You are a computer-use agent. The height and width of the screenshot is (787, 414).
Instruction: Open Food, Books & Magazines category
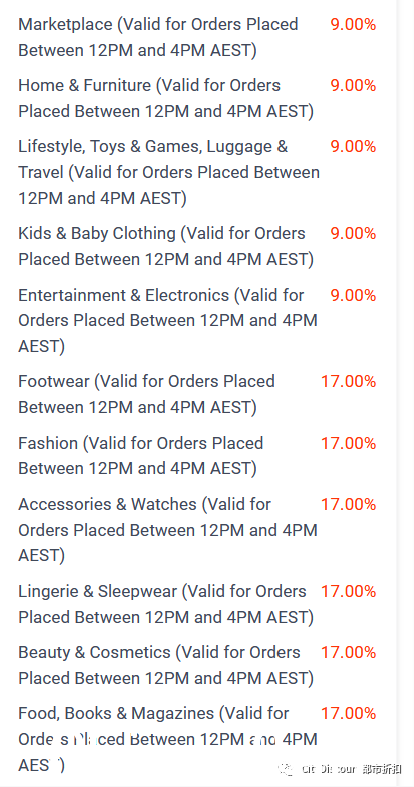coord(168,739)
